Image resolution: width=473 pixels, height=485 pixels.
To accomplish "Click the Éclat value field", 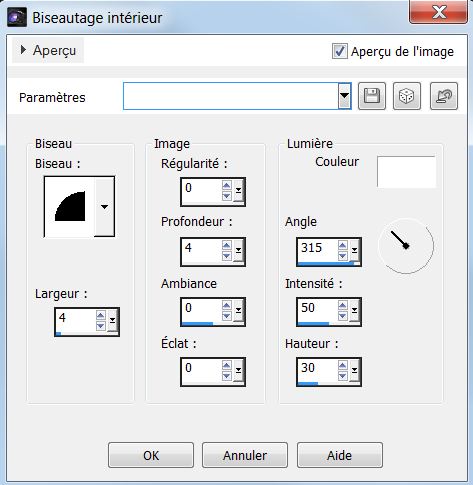I will pyautogui.click(x=201, y=371).
